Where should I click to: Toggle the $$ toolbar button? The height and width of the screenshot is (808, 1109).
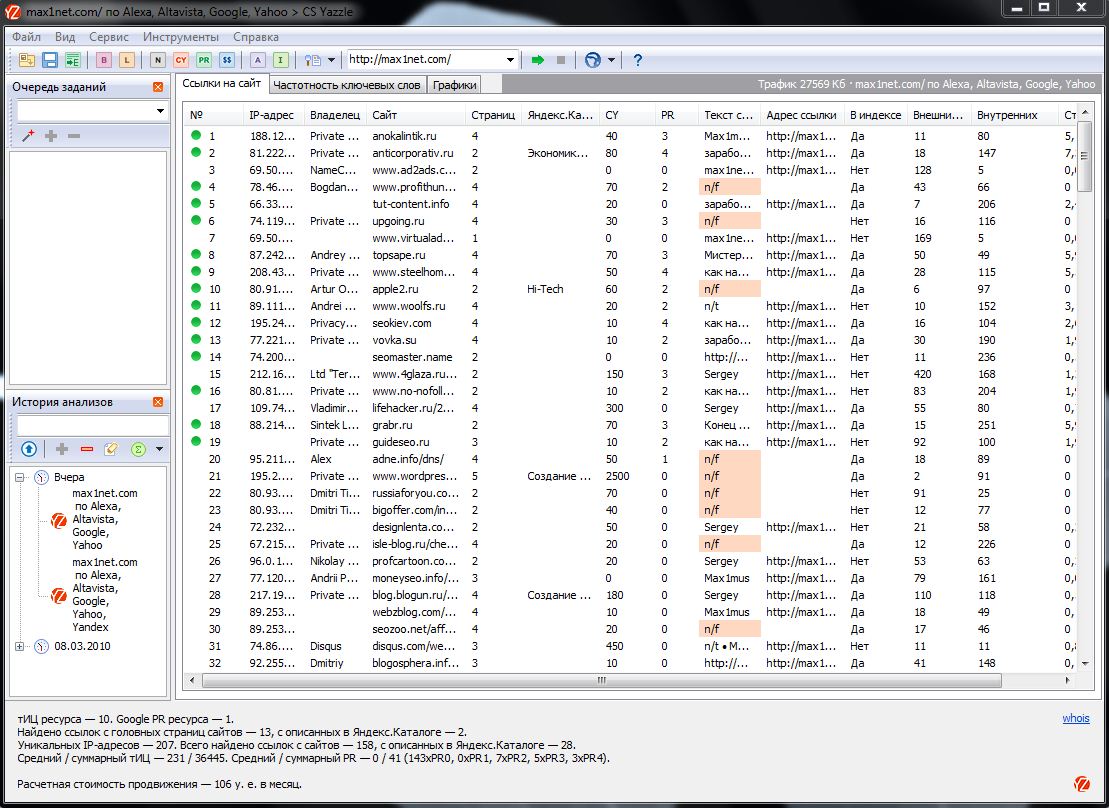click(227, 60)
